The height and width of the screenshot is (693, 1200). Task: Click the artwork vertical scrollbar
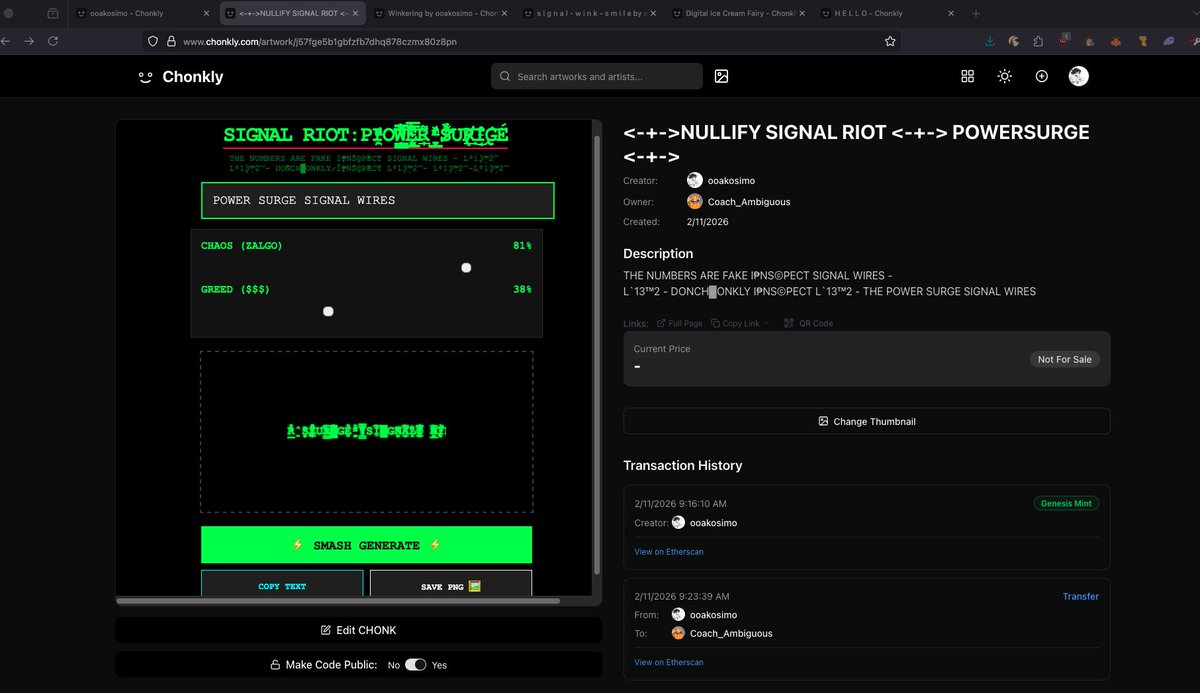click(x=597, y=355)
